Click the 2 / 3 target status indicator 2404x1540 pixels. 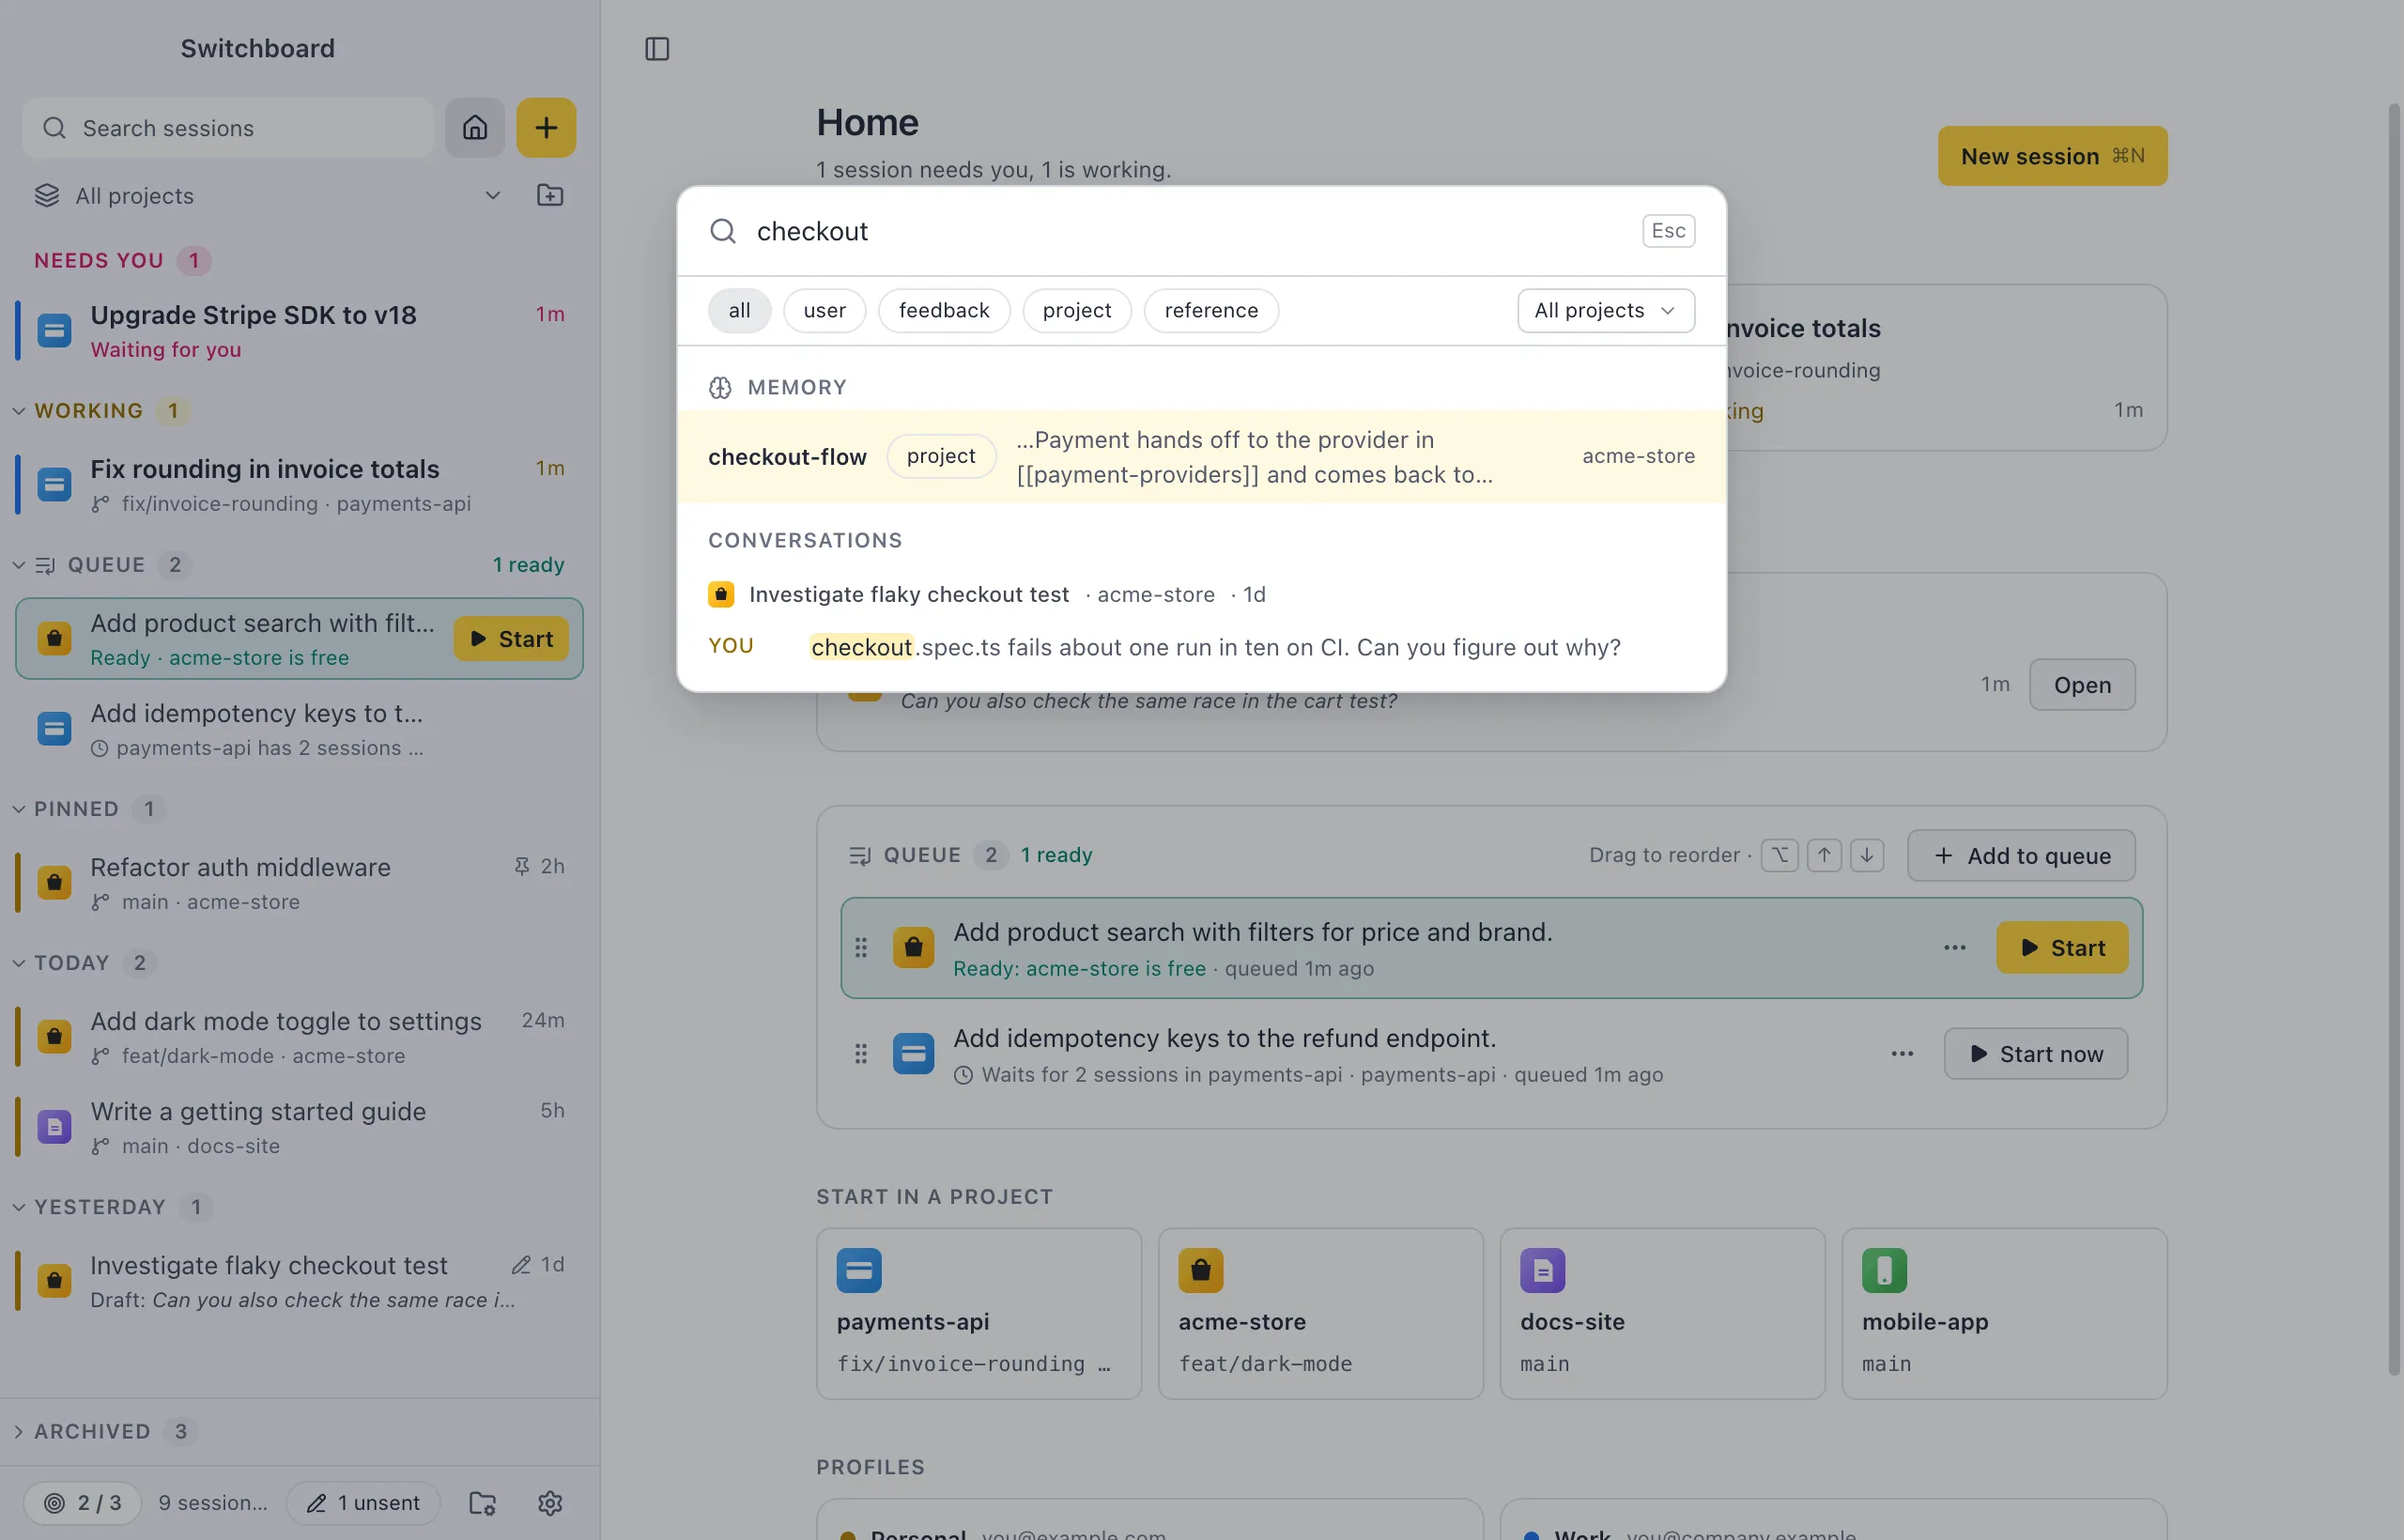coord(82,1503)
